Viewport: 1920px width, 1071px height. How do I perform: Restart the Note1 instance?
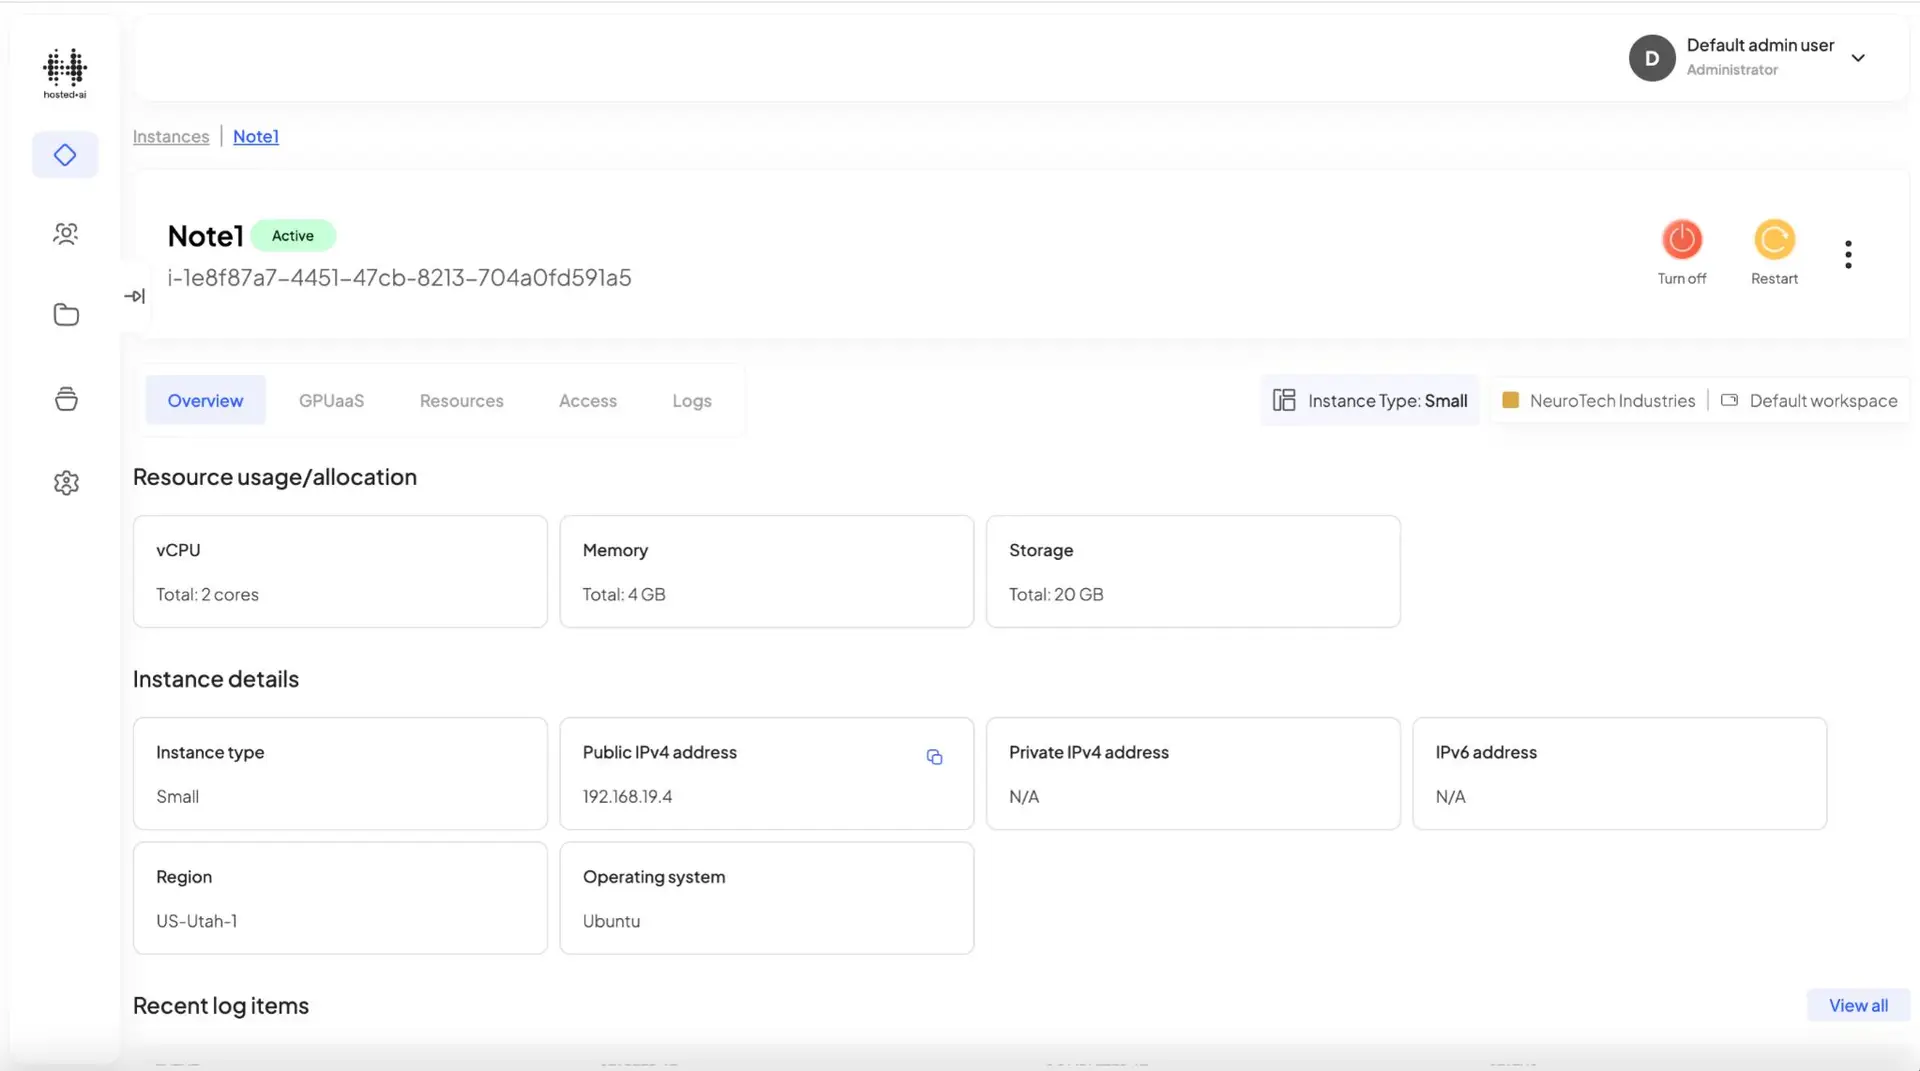(x=1773, y=240)
